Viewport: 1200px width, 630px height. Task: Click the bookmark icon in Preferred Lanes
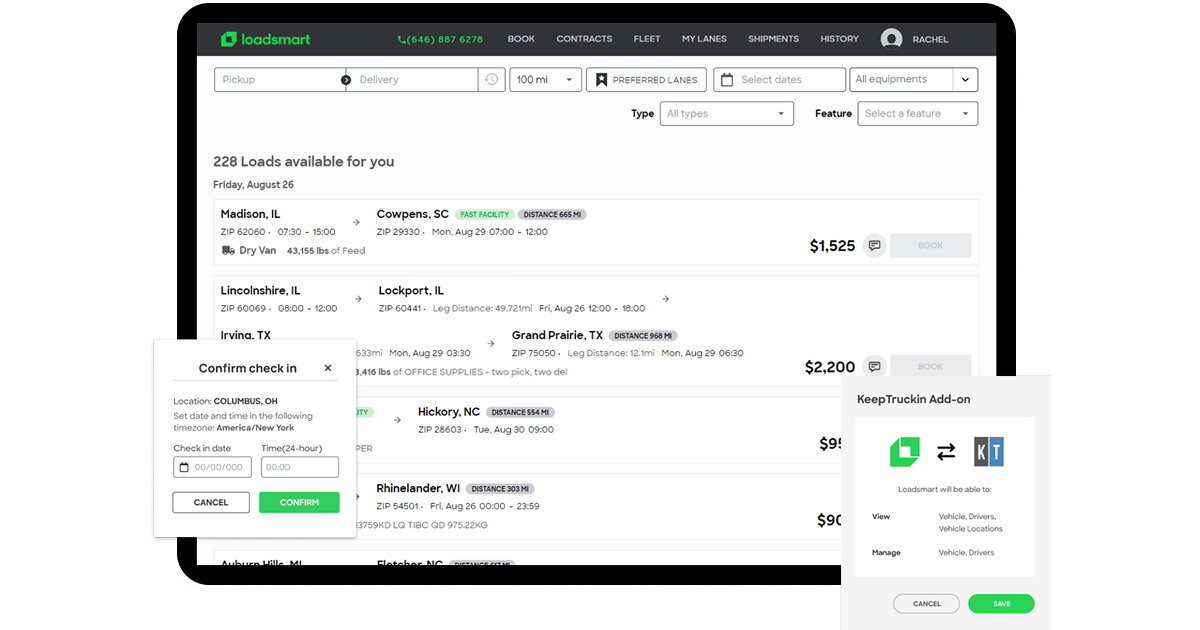click(601, 80)
